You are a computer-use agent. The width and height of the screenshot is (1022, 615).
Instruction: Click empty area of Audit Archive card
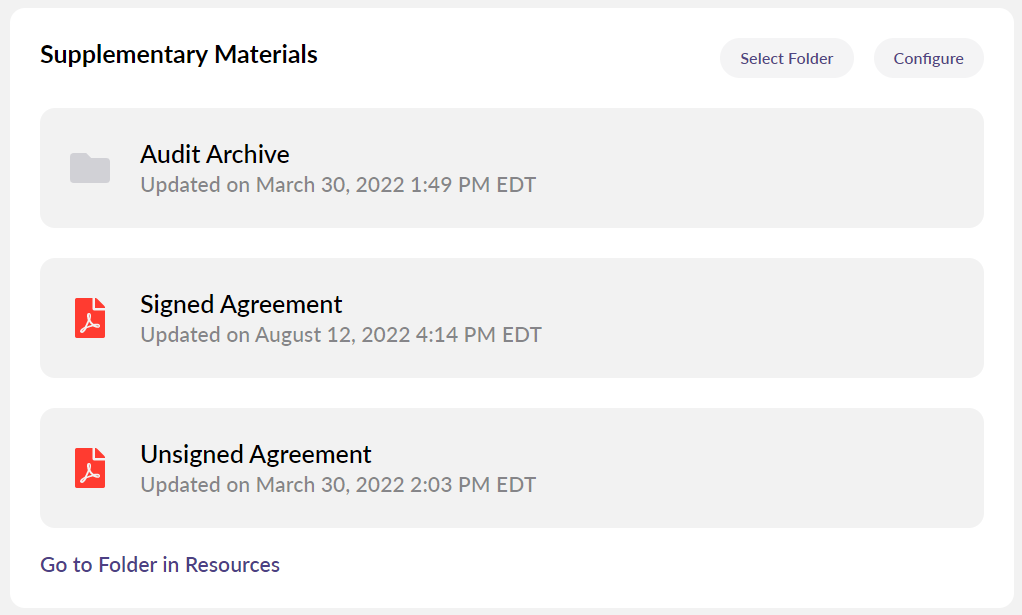760,168
